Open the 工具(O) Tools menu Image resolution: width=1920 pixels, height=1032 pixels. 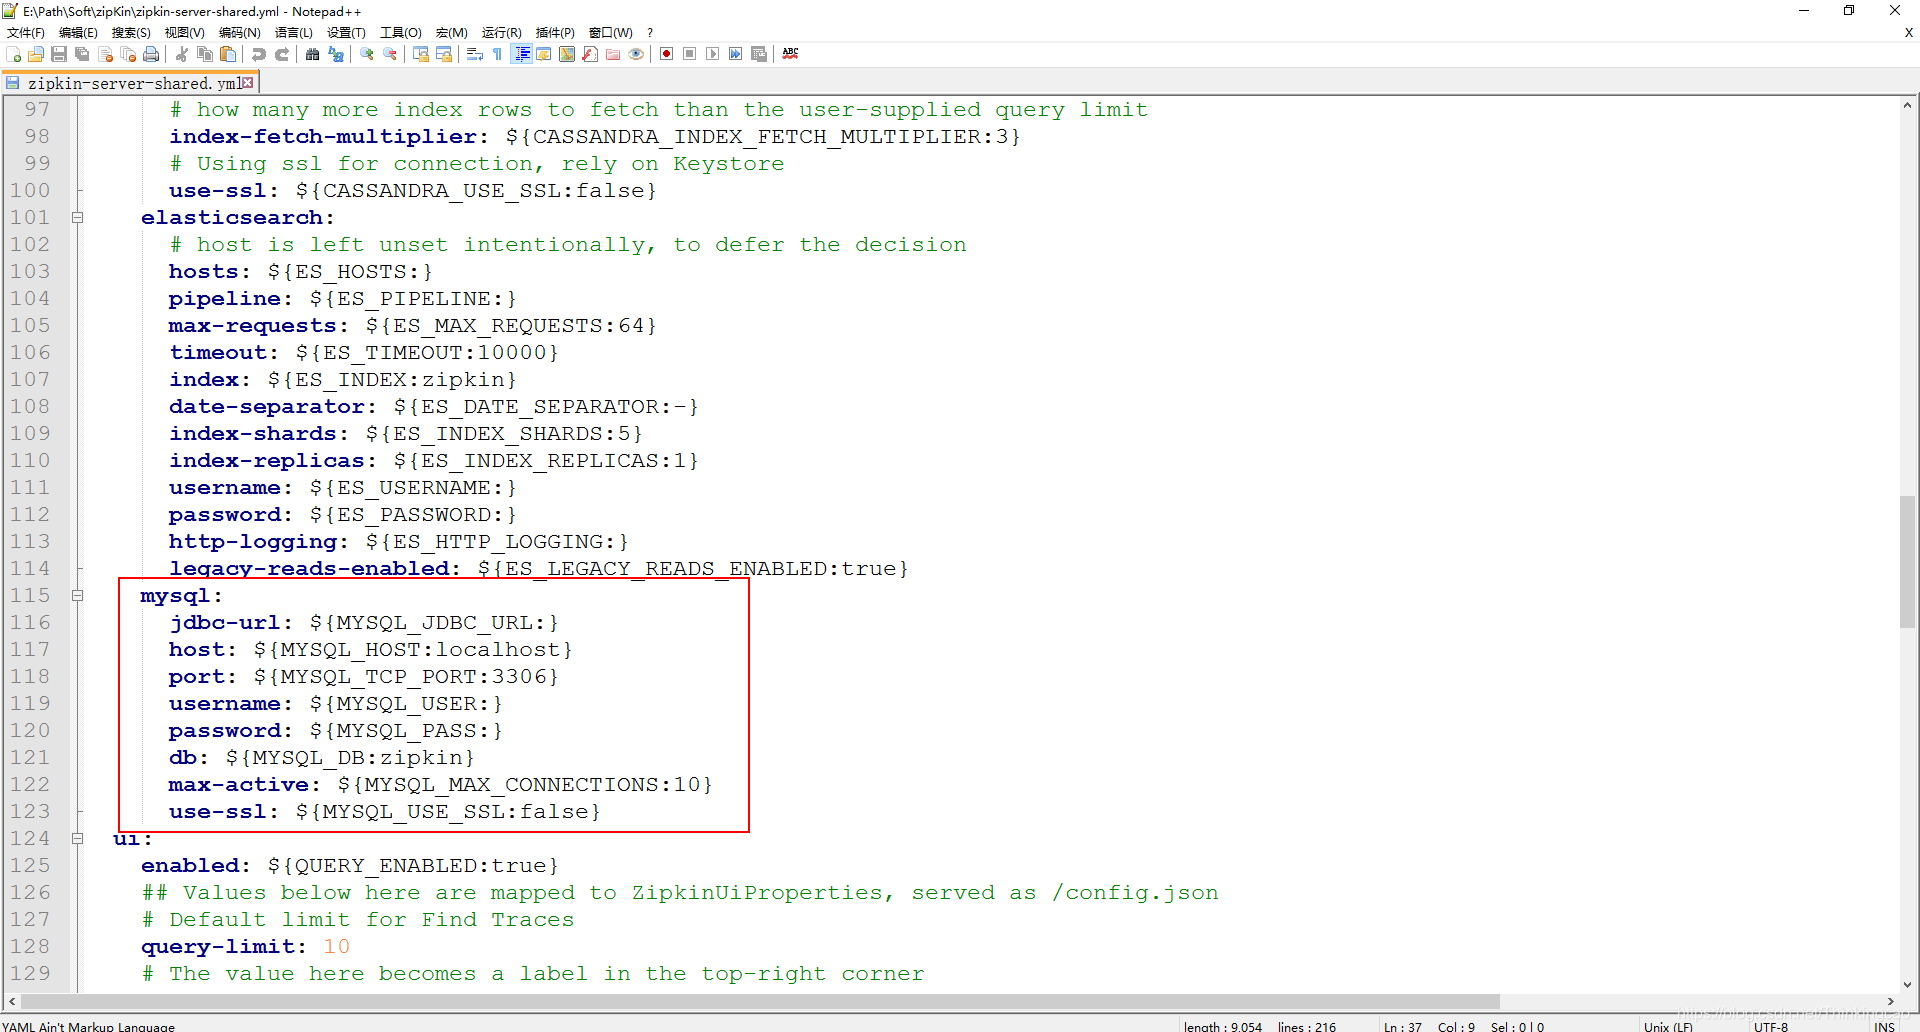click(401, 33)
